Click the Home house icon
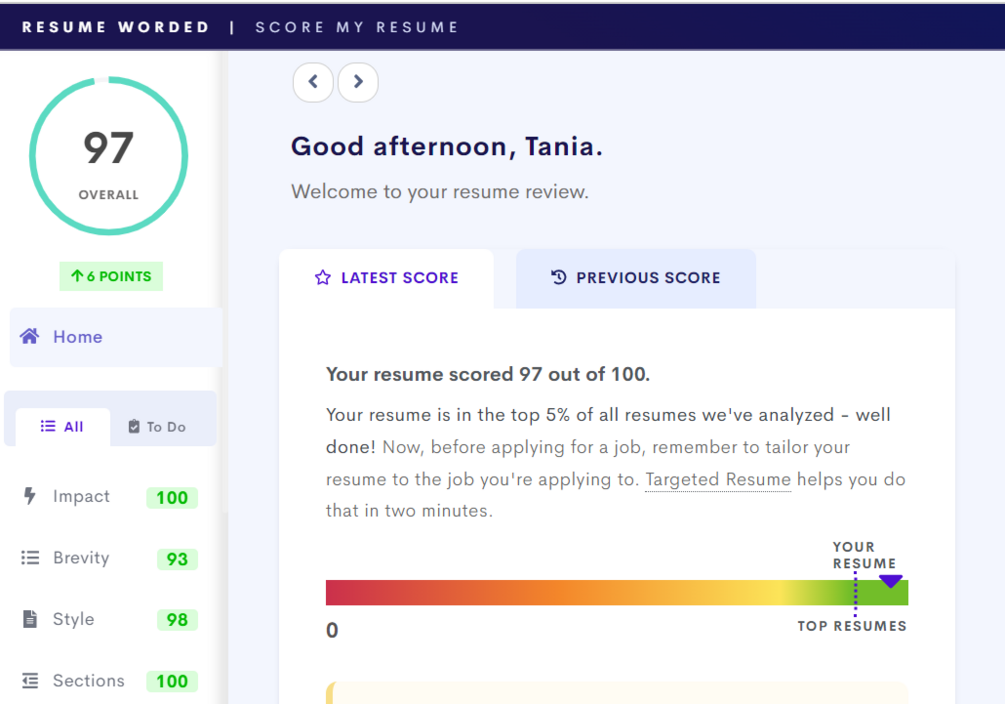 29,337
